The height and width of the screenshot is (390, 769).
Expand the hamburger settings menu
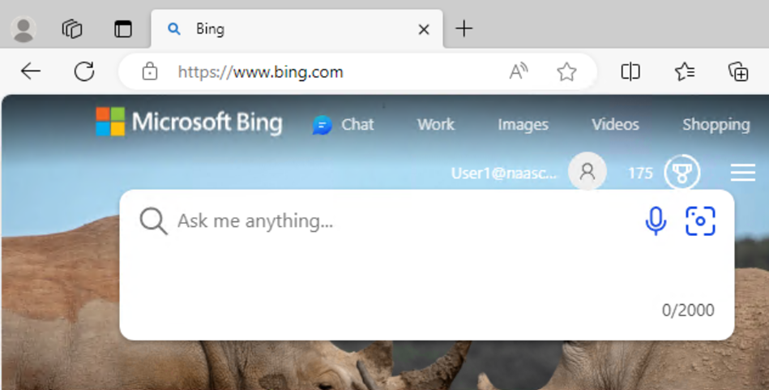743,173
